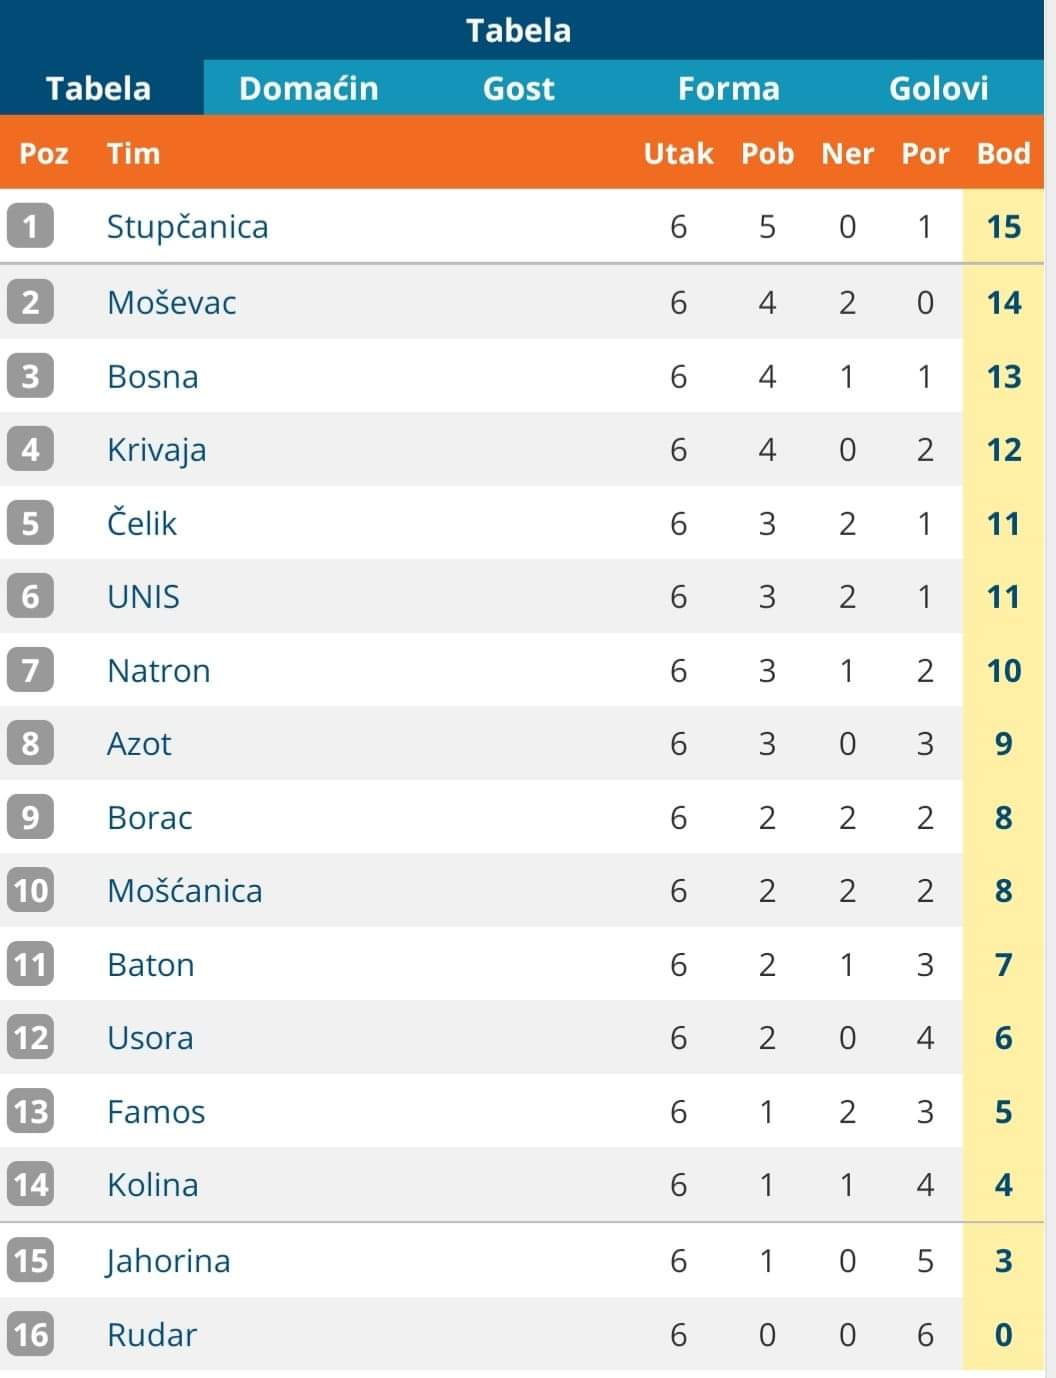Open the Moševac team page

[171, 302]
